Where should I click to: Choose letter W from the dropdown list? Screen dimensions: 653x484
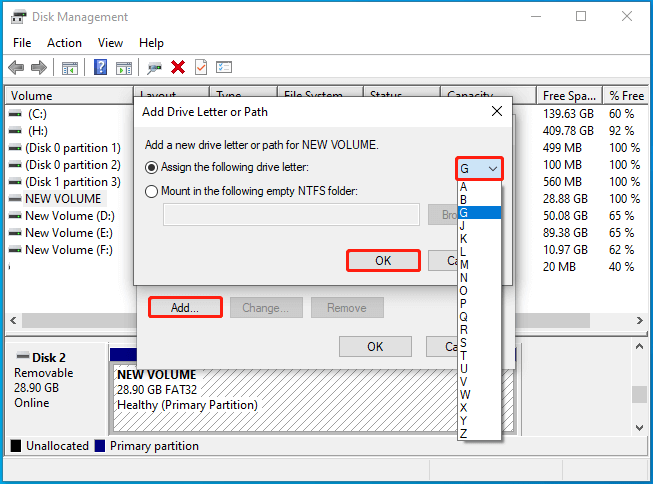click(479, 394)
